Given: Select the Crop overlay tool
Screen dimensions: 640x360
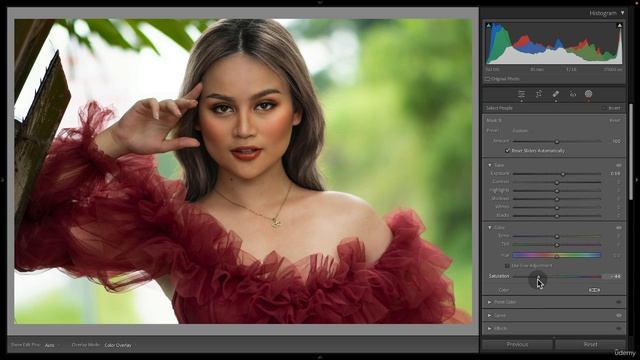Looking at the screenshot, I should (x=539, y=94).
